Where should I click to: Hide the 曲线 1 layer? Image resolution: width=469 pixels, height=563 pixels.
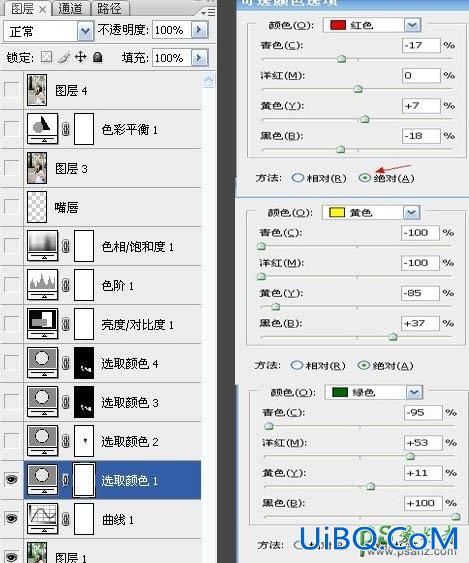(11, 519)
